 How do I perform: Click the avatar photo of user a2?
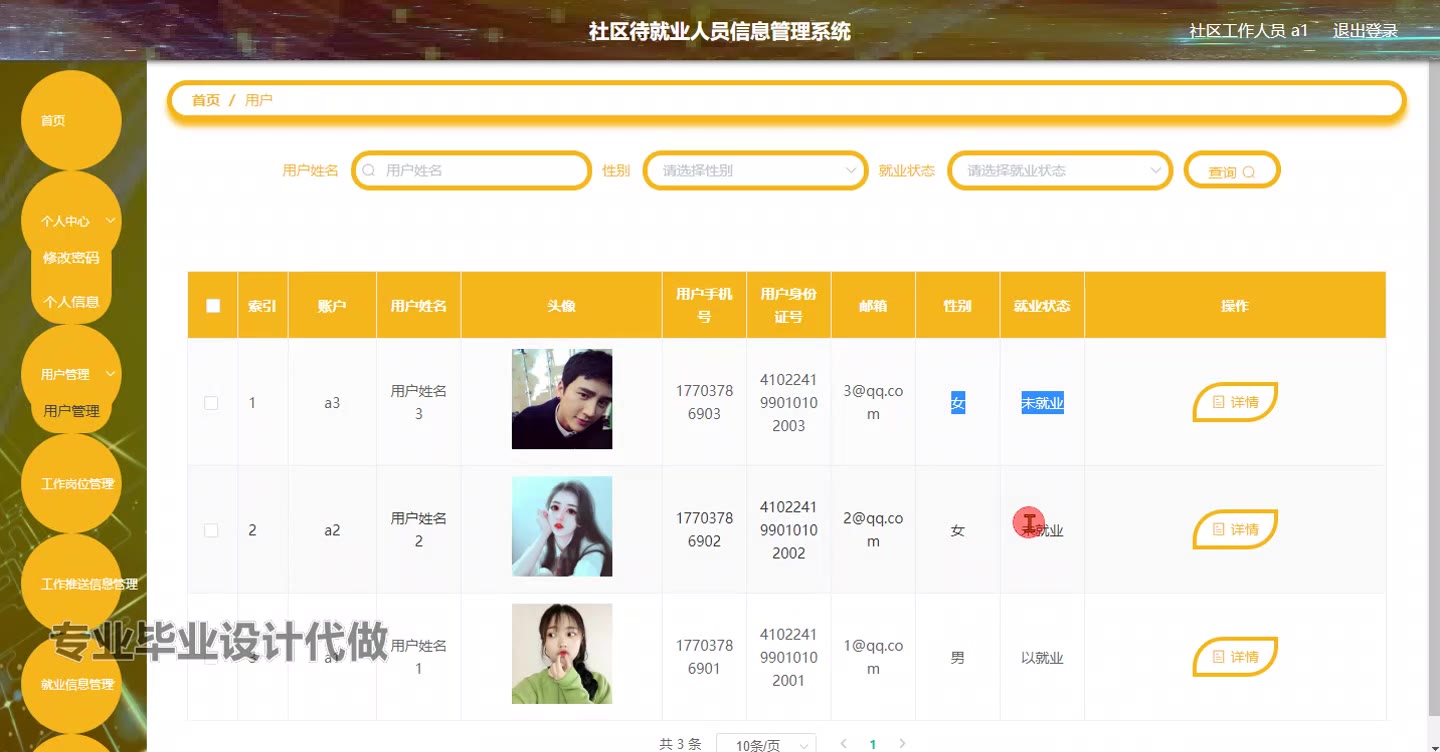tap(562, 526)
